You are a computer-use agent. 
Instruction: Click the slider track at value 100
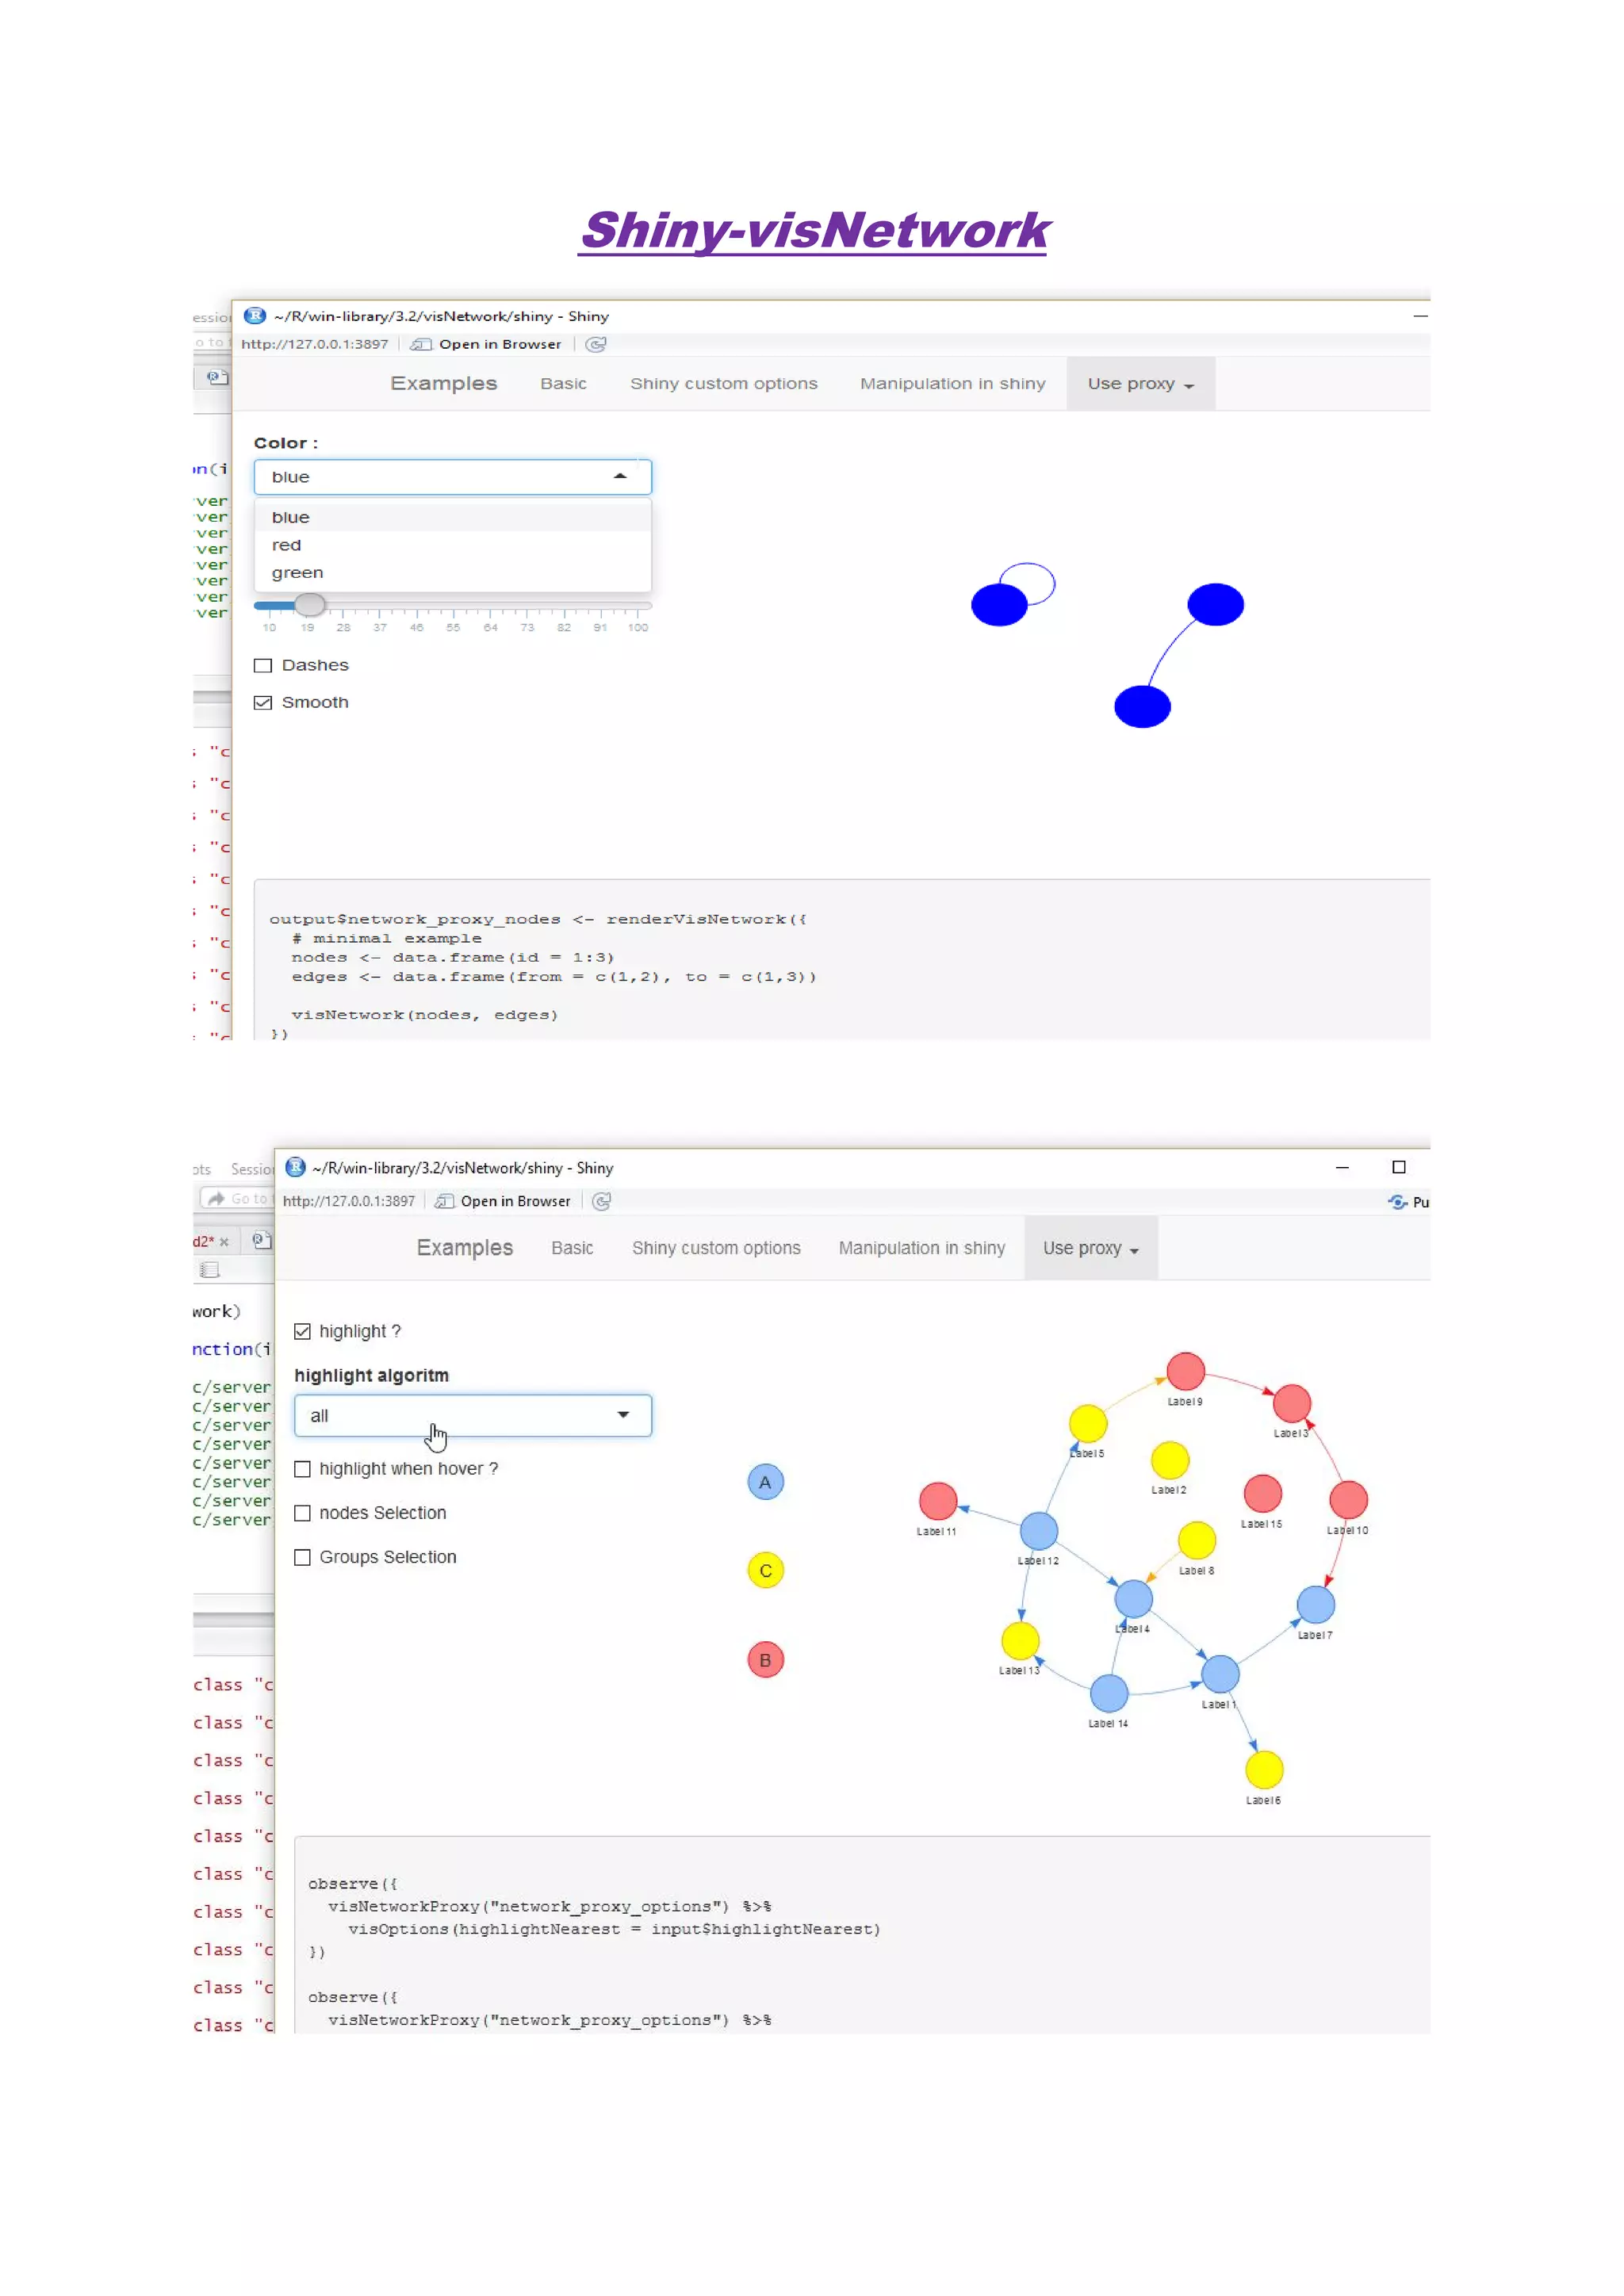click(638, 606)
